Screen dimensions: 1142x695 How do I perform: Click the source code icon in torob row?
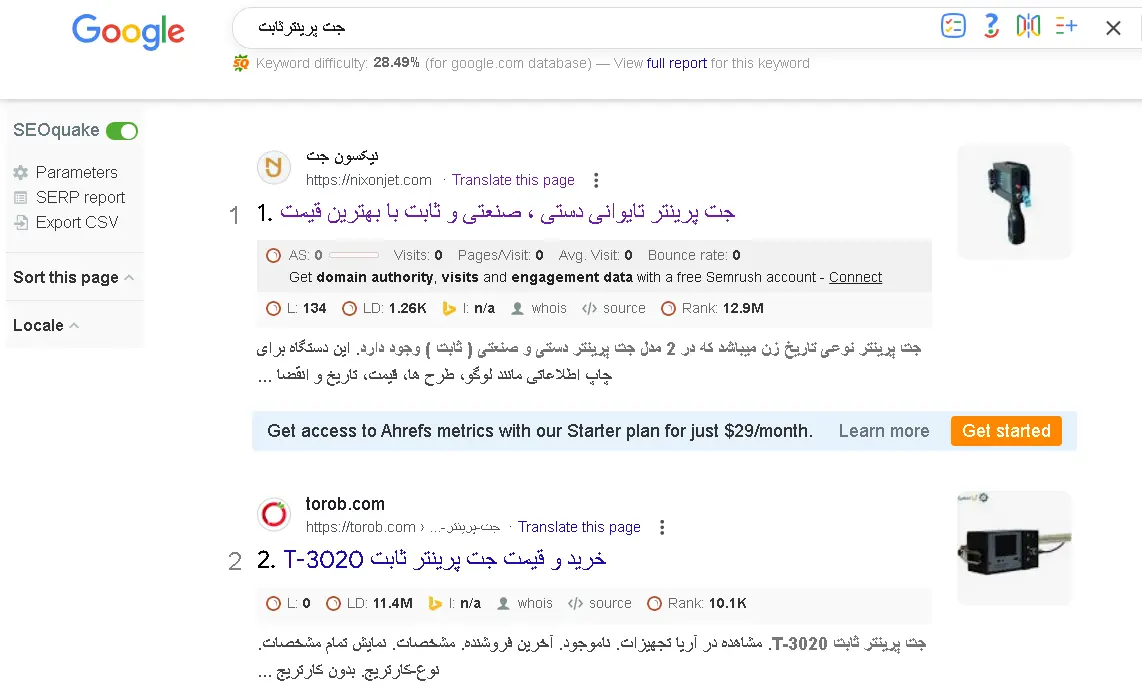pyautogui.click(x=575, y=604)
